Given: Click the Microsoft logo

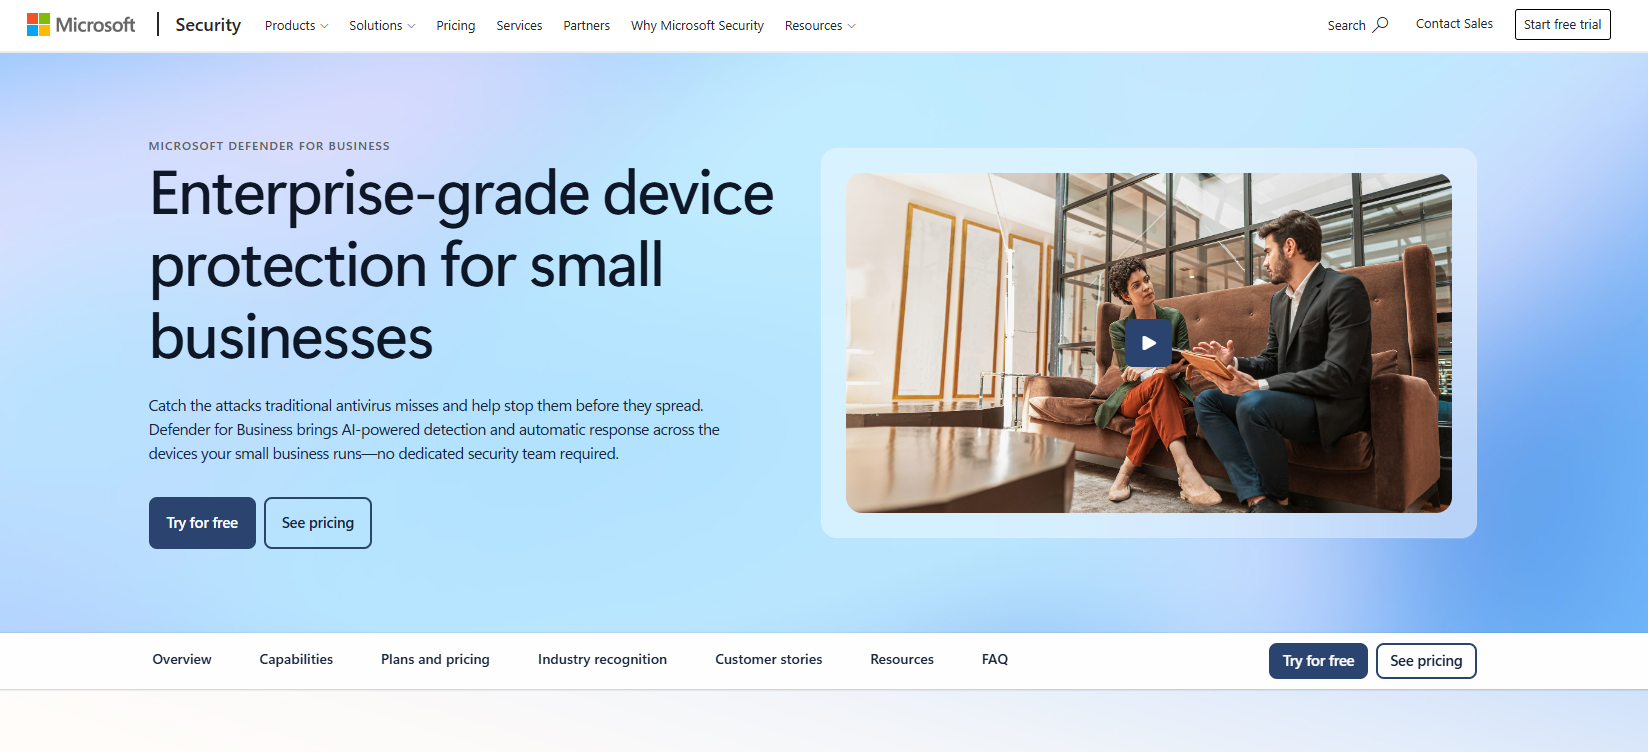Looking at the screenshot, I should (81, 25).
